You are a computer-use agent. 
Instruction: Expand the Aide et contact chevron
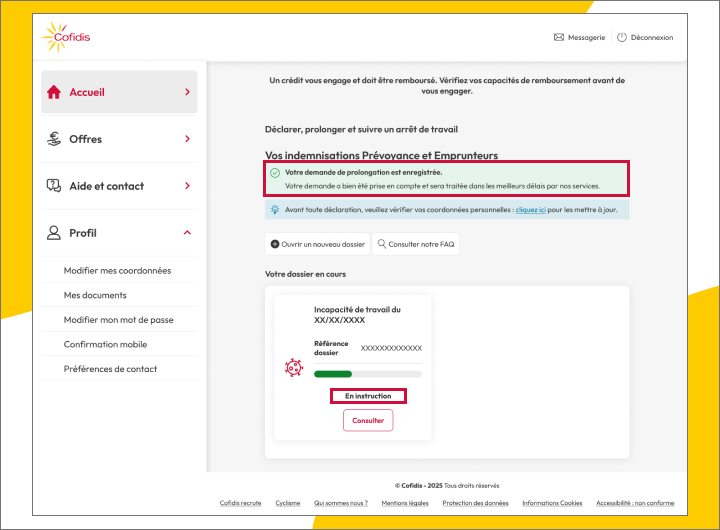(x=187, y=186)
